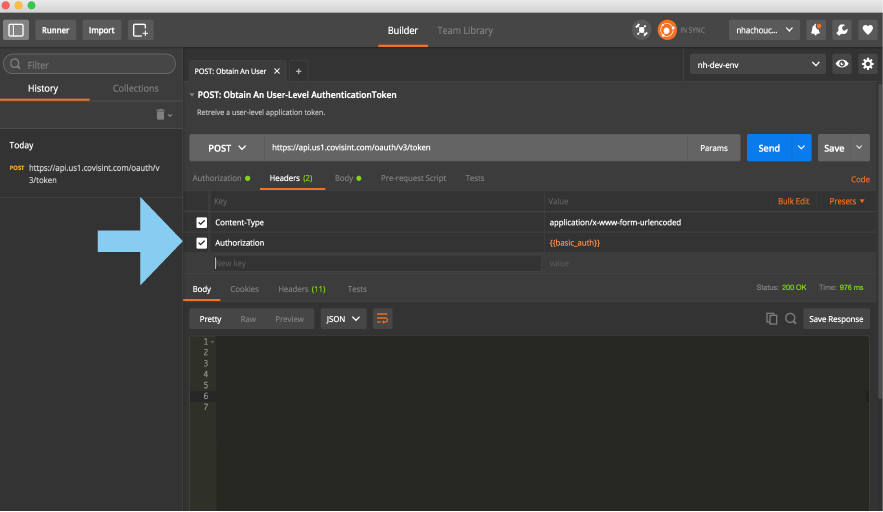Open notifications bell icon
883x512 pixels.
pos(816,30)
